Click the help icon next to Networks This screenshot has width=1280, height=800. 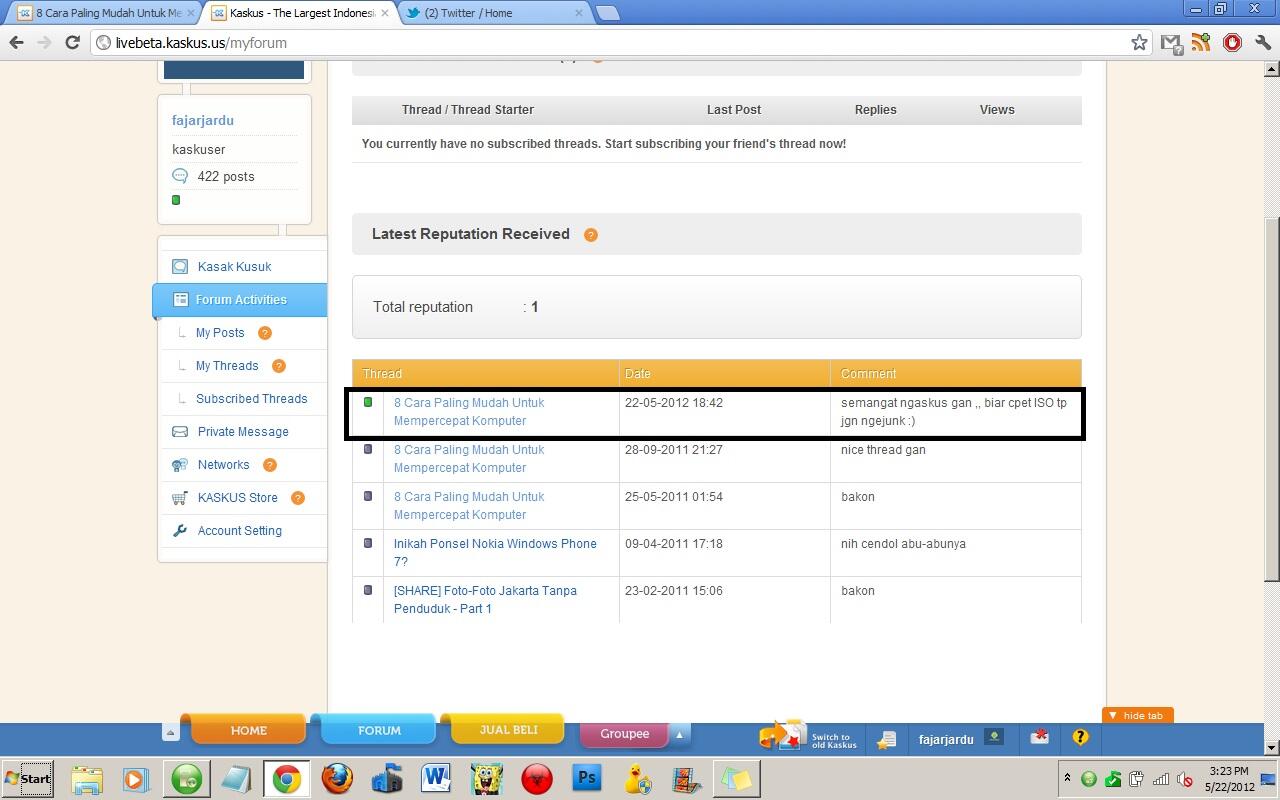(269, 465)
